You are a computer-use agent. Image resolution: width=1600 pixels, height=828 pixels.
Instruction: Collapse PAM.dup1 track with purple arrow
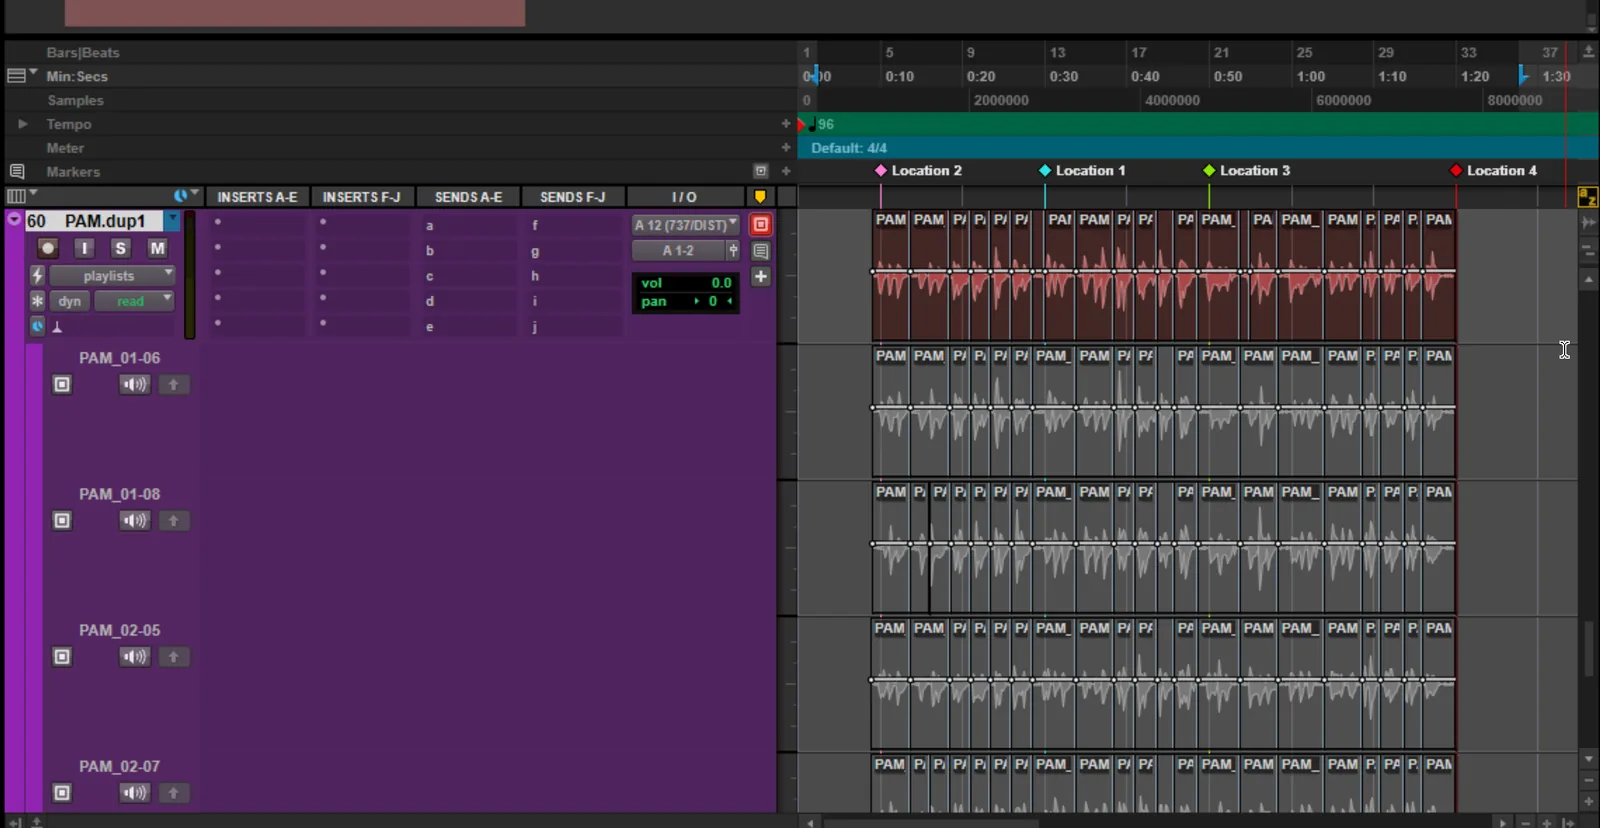[x=14, y=219]
